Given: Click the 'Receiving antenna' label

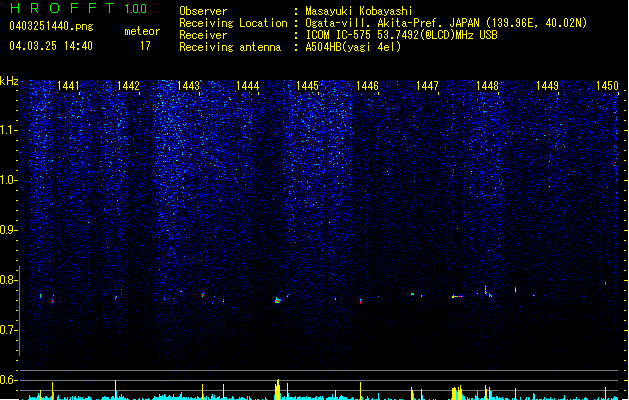Looking at the screenshot, I should tap(230, 47).
